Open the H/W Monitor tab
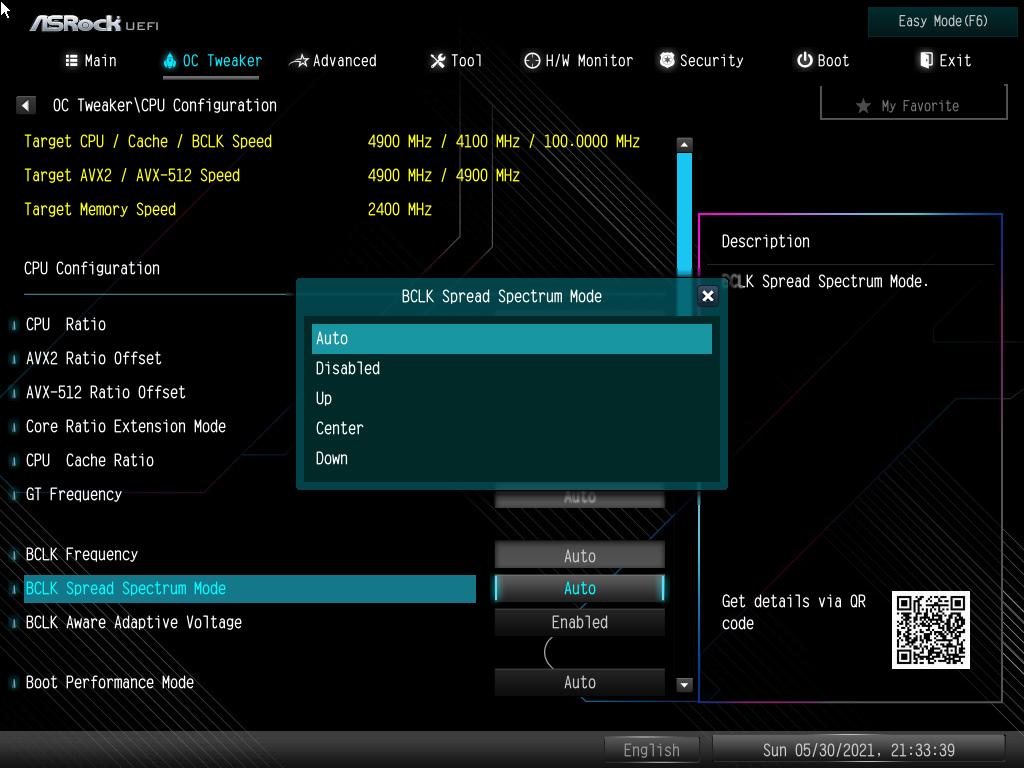Image resolution: width=1024 pixels, height=768 pixels. pyautogui.click(x=579, y=61)
